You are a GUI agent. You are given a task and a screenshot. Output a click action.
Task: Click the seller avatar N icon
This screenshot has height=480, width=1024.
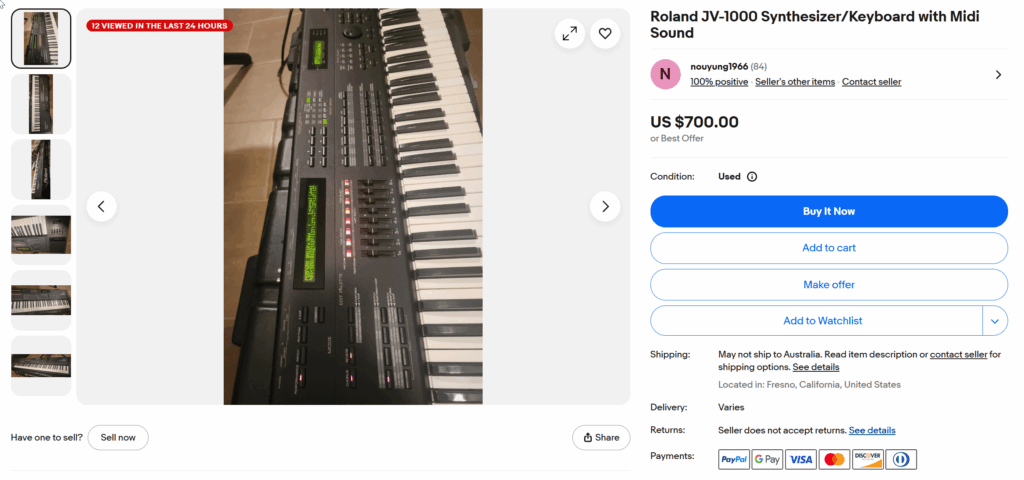click(665, 74)
